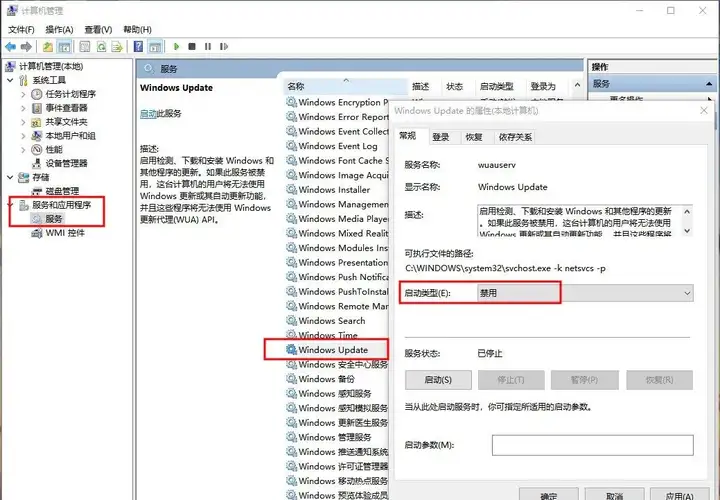The height and width of the screenshot is (500, 720).
Task: Collapse the 系统工具 tree node
Action: pyautogui.click(x=10, y=80)
